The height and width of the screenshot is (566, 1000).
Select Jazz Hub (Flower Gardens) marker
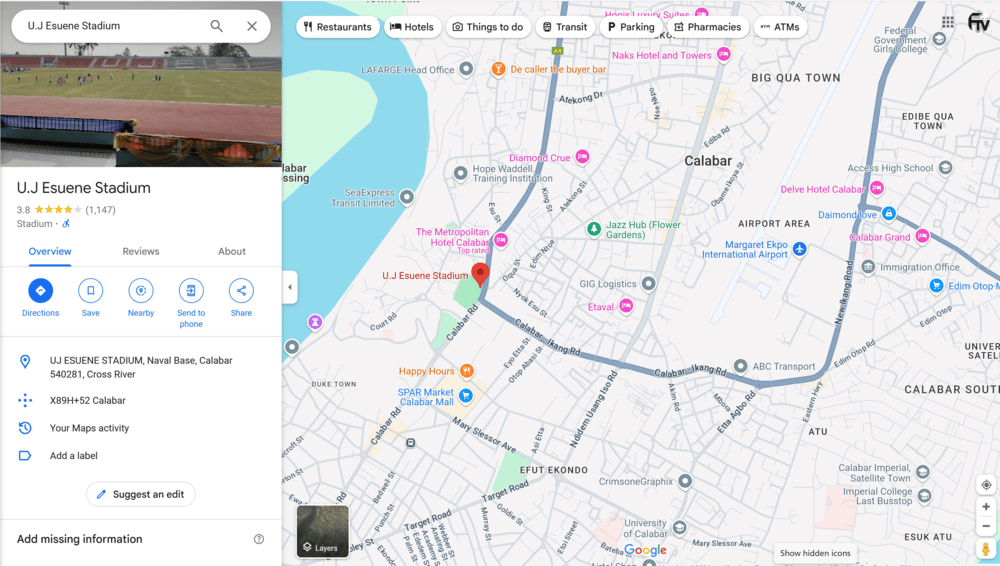594,229
